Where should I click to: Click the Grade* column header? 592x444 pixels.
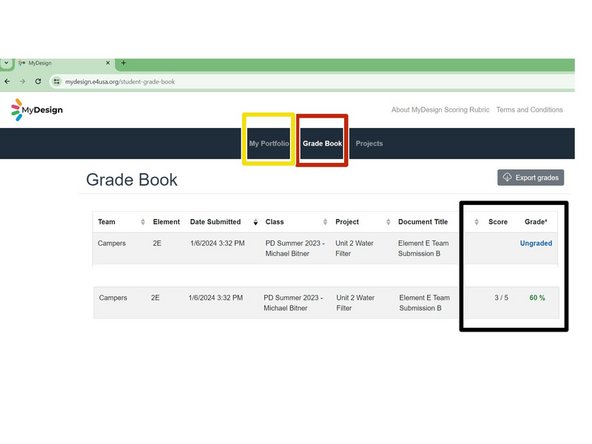(x=536, y=222)
